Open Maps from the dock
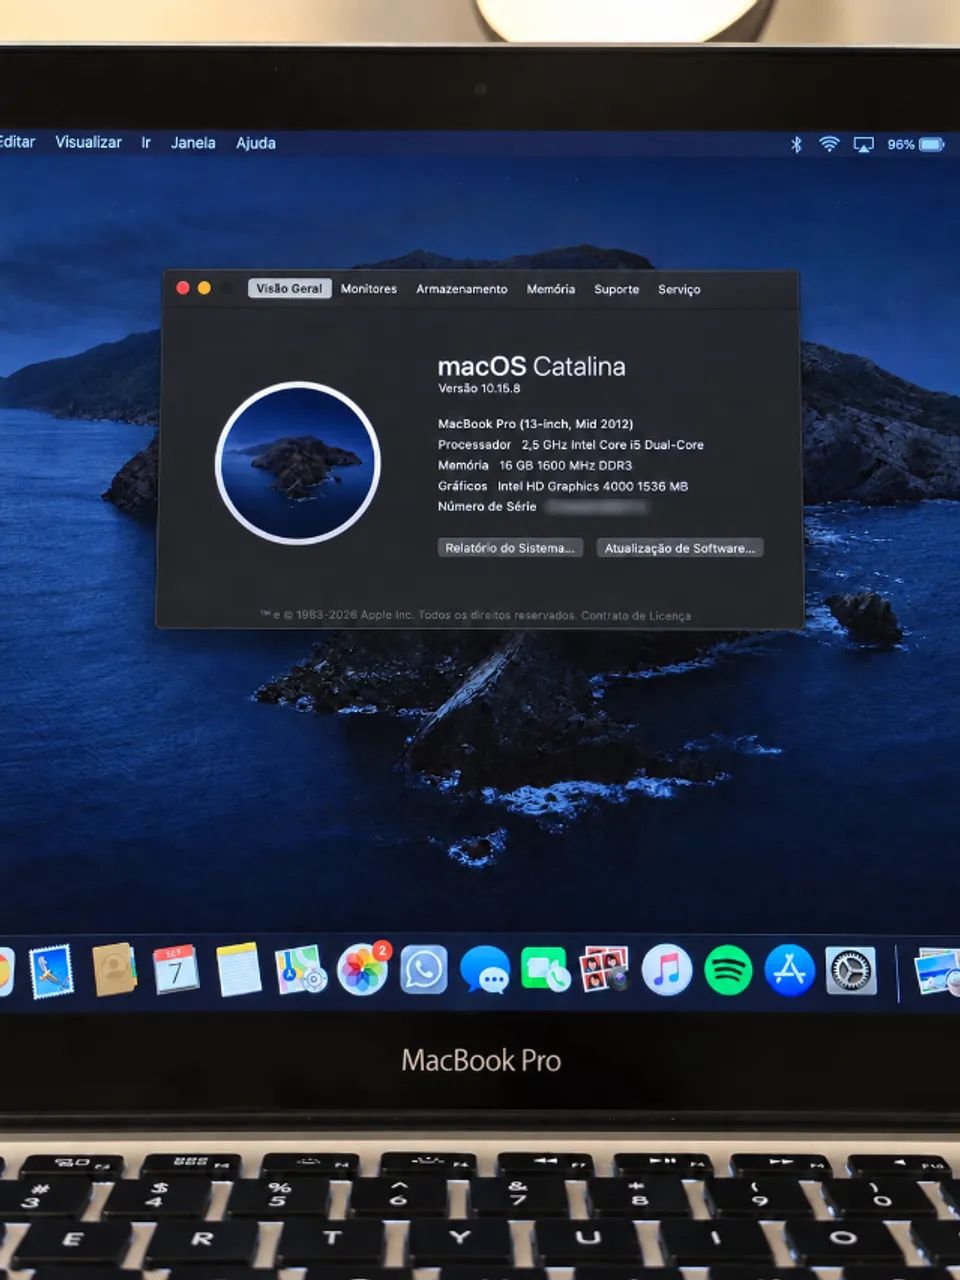 coord(300,970)
